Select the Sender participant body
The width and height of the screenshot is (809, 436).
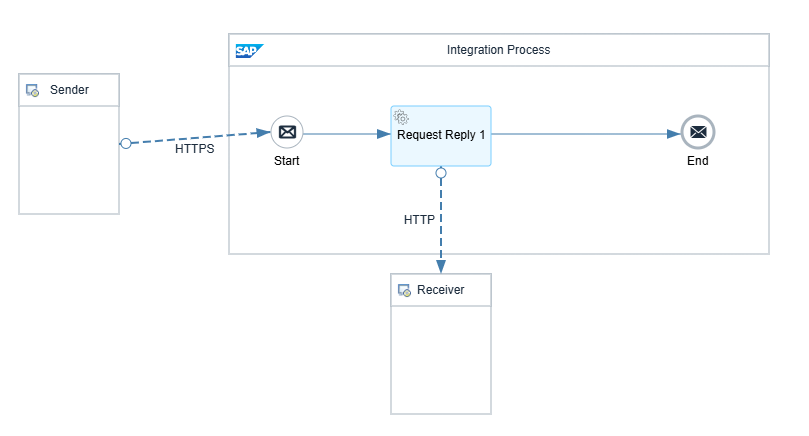pyautogui.click(x=69, y=160)
